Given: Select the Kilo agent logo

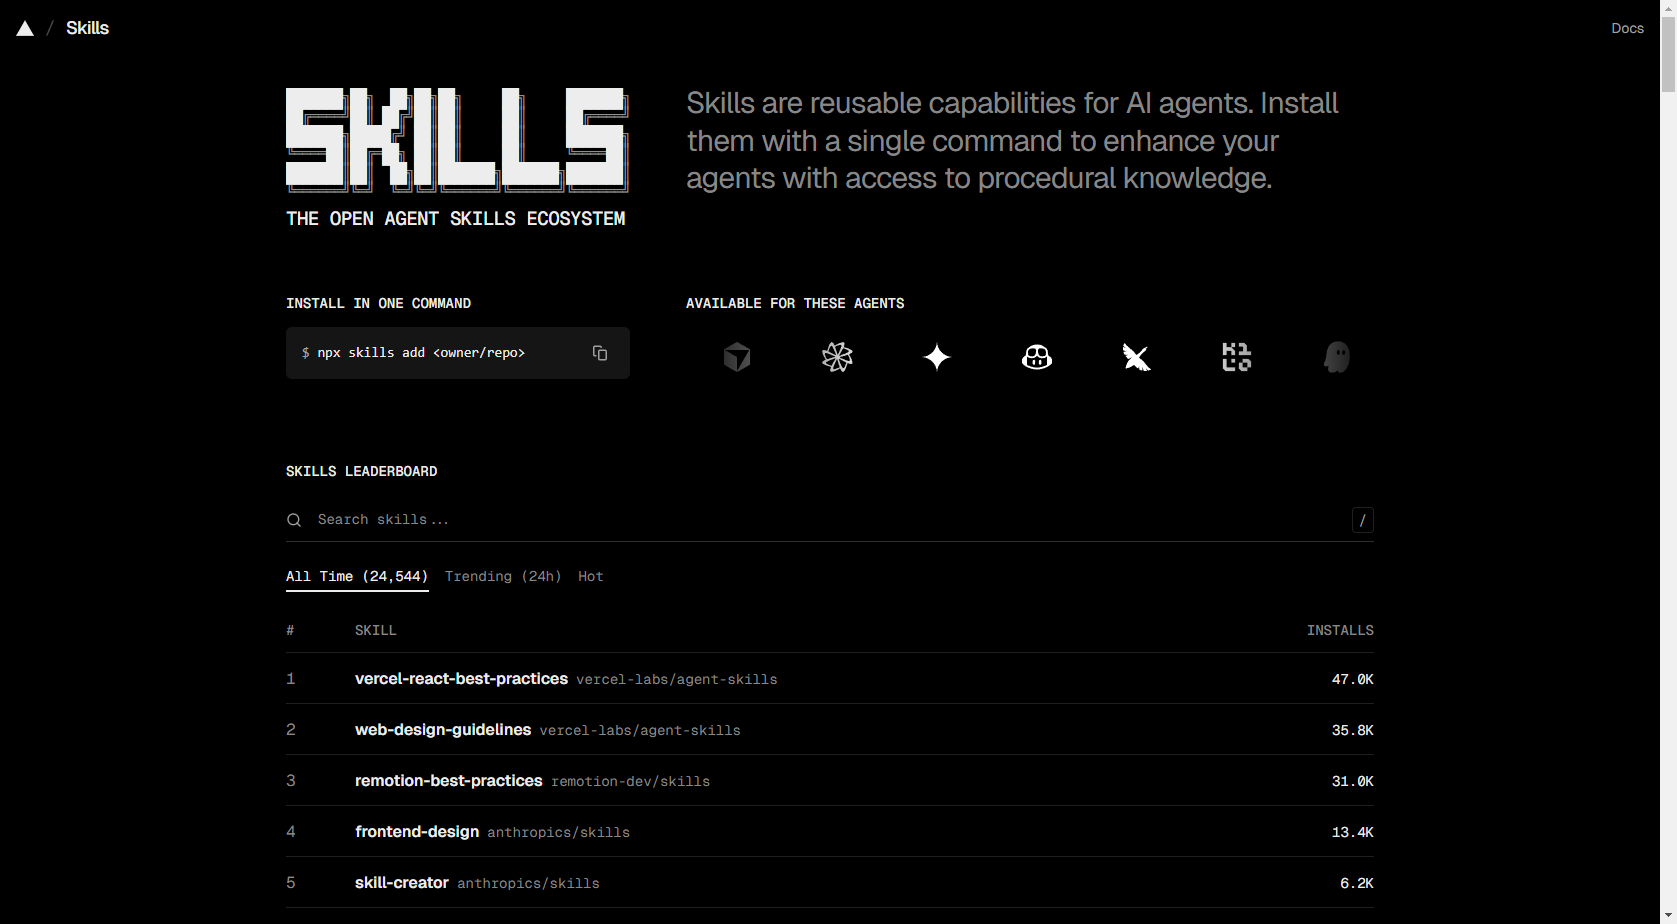Looking at the screenshot, I should click(x=1236, y=357).
